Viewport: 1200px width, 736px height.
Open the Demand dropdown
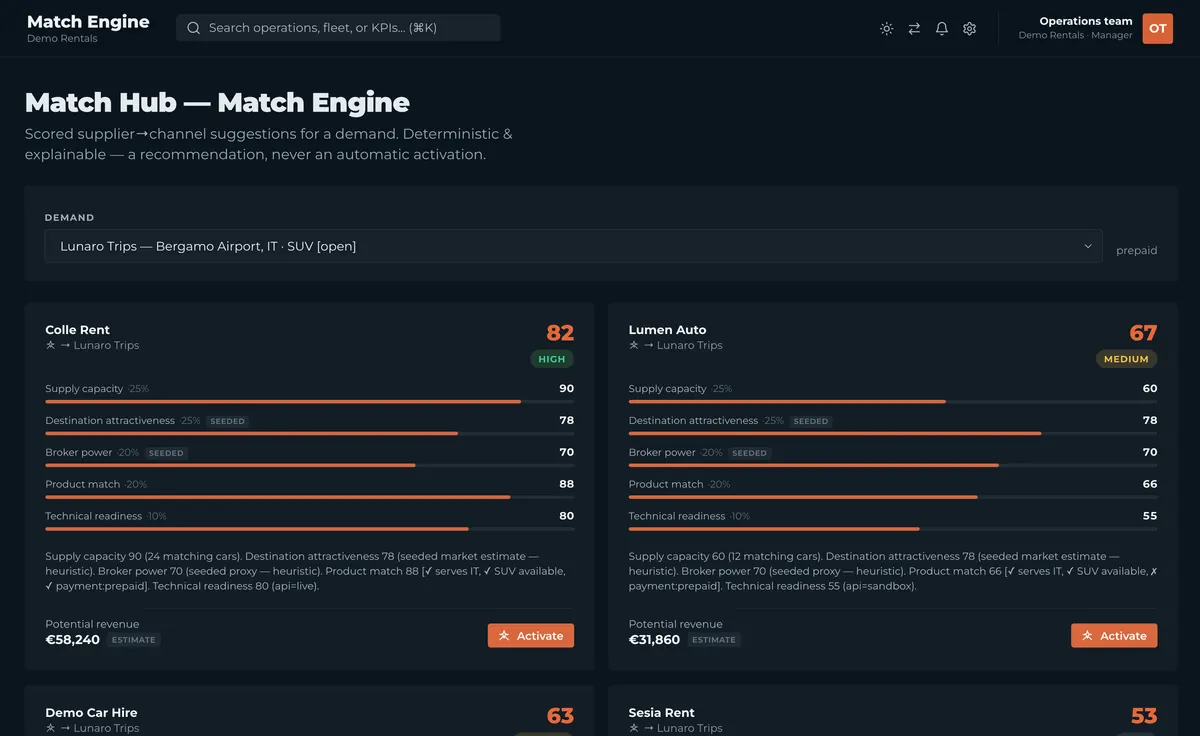573,246
